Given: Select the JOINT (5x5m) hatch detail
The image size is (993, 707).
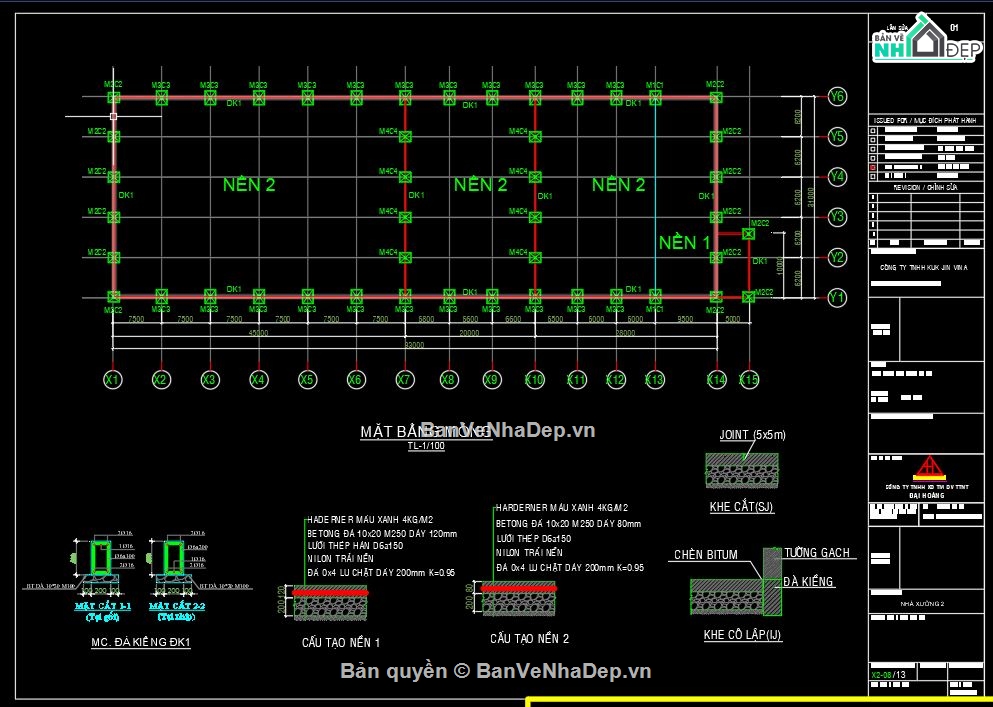Looking at the screenshot, I should [741, 468].
